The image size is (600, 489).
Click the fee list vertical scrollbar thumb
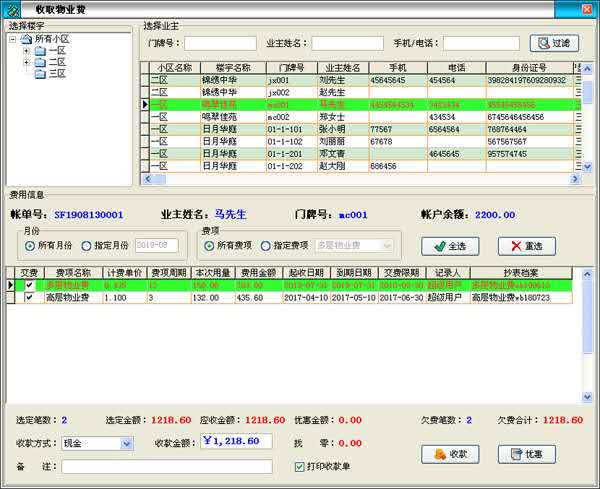coord(587,317)
